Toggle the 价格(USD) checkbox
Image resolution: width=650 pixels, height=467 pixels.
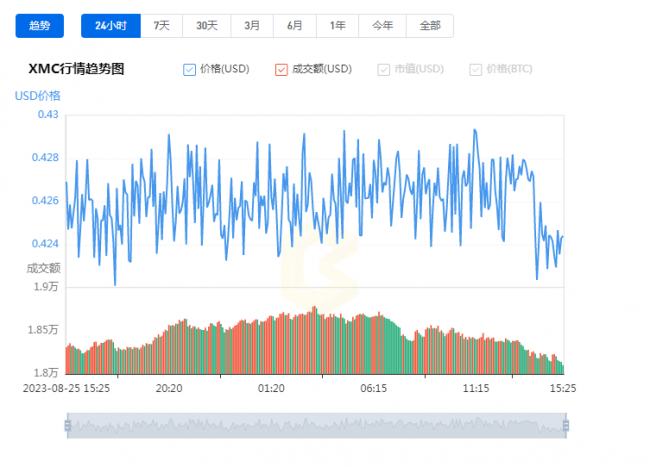(x=189, y=70)
